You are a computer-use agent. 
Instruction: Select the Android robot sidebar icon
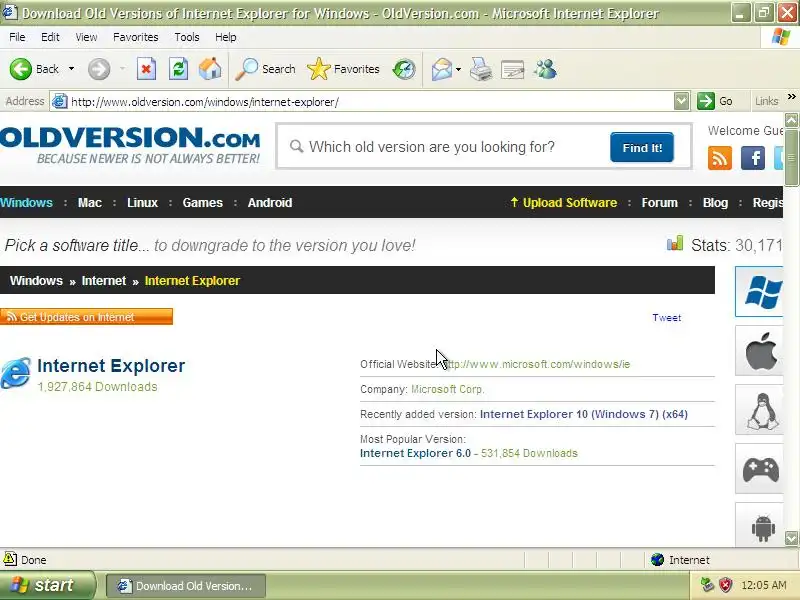pyautogui.click(x=760, y=526)
